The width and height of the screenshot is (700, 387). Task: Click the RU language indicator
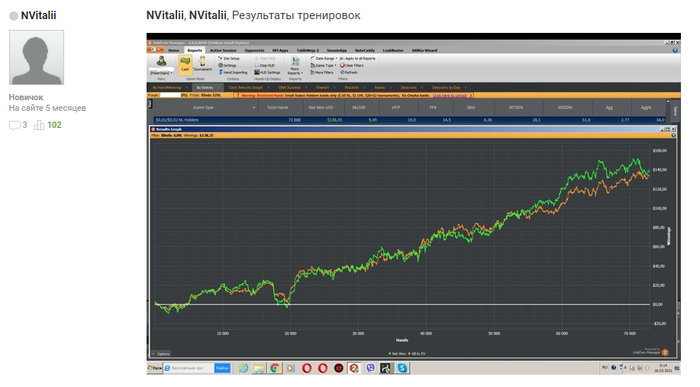(x=604, y=368)
